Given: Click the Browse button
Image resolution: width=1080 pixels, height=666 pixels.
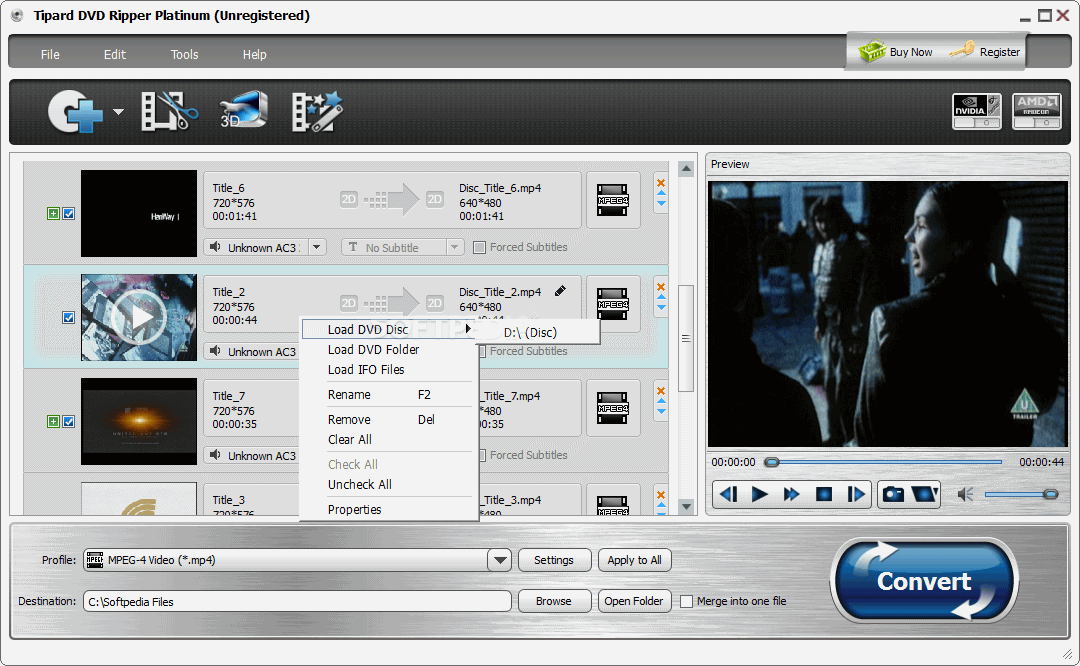Looking at the screenshot, I should click(x=554, y=601).
